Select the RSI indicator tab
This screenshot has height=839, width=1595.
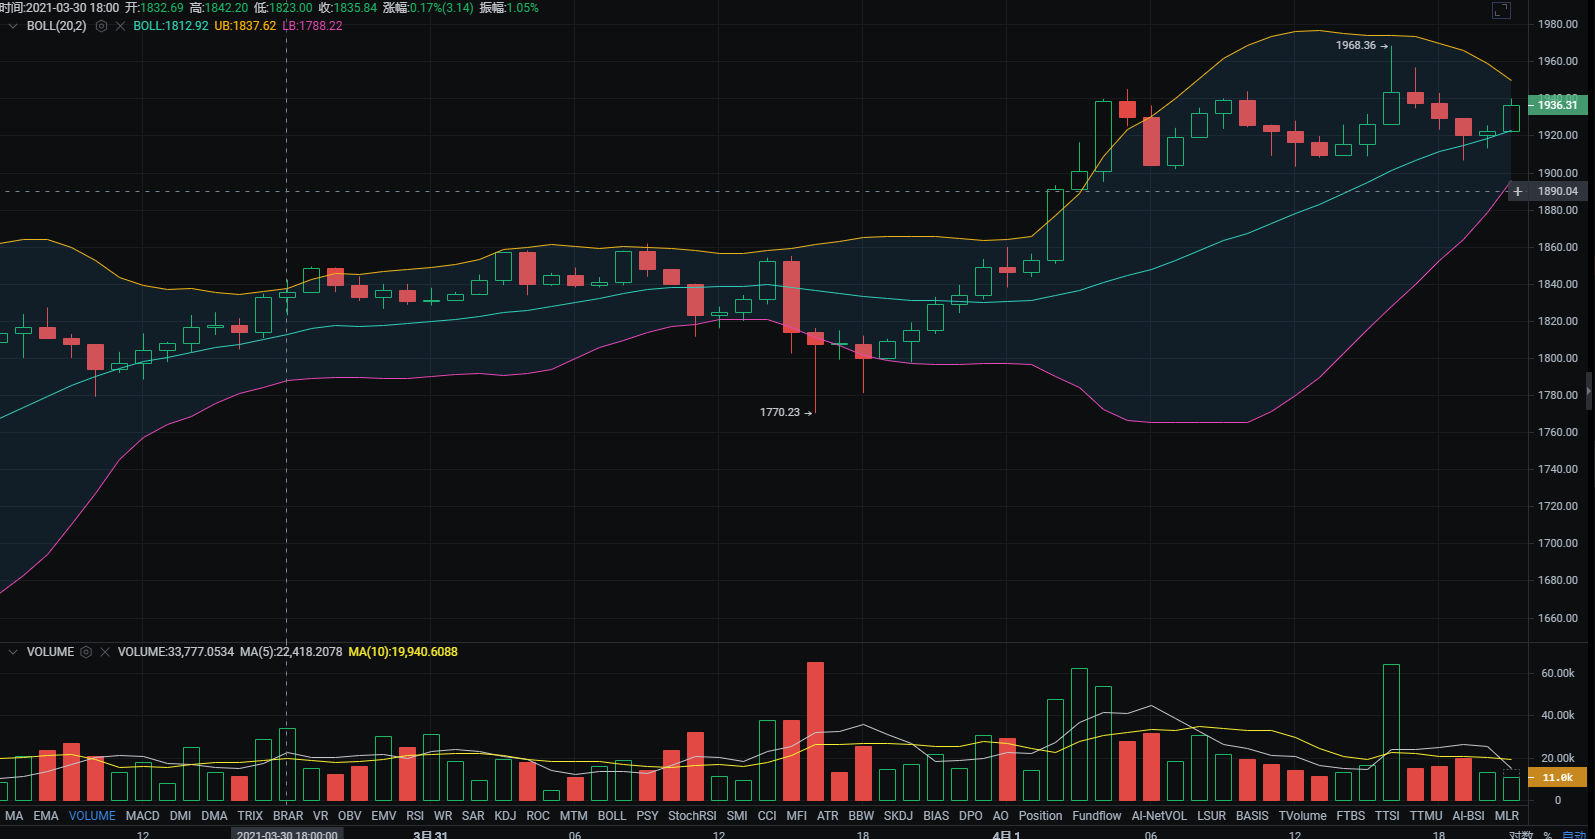414,816
